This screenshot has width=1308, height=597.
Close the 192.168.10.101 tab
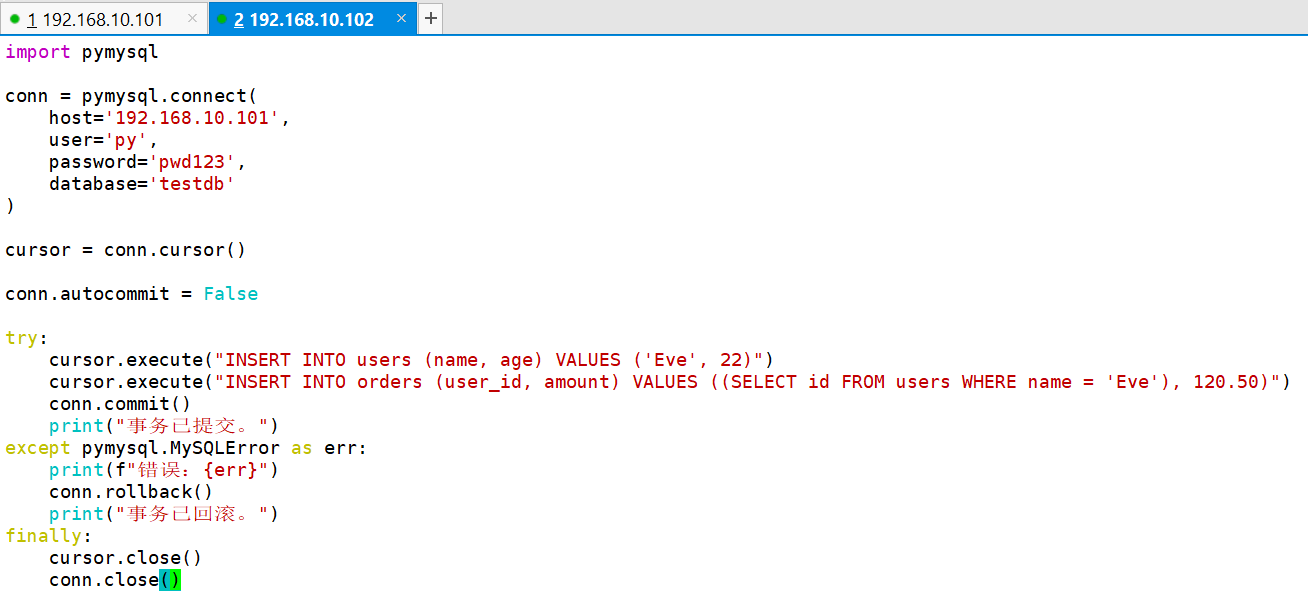point(192,19)
